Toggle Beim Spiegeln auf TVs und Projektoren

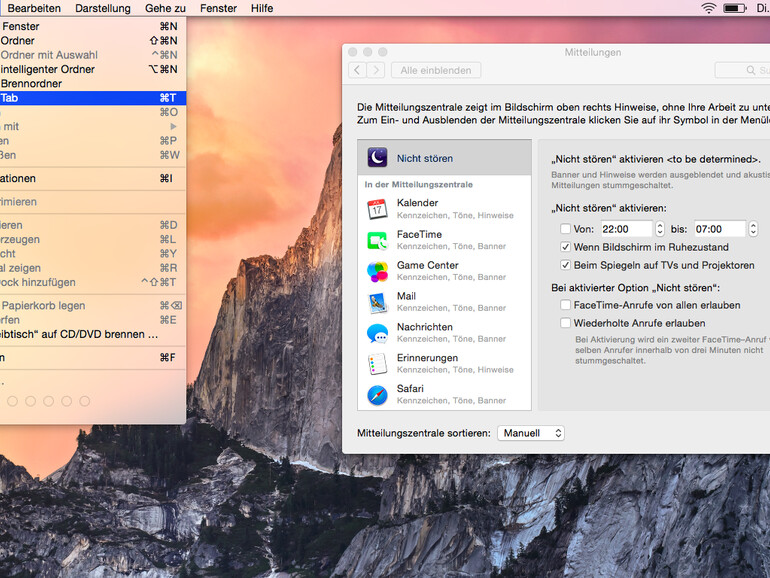566,265
